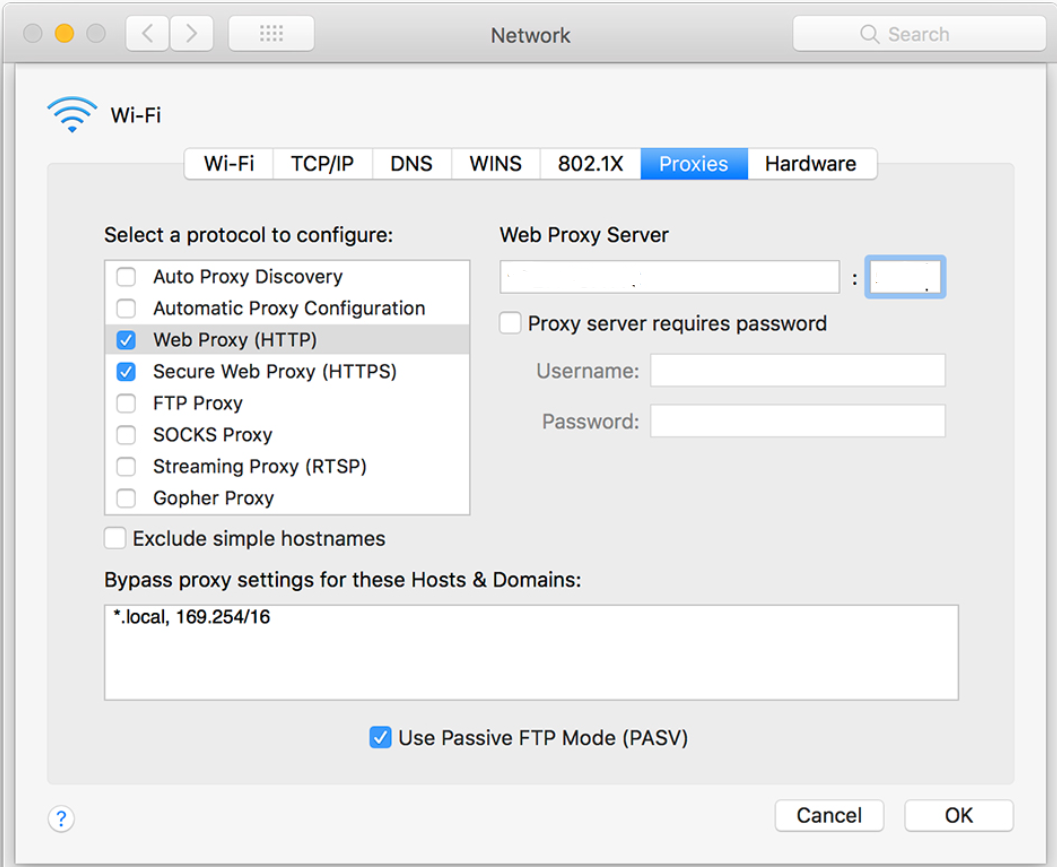Click the search magnifier icon
Screen dimensions: 1057x867
click(869, 33)
